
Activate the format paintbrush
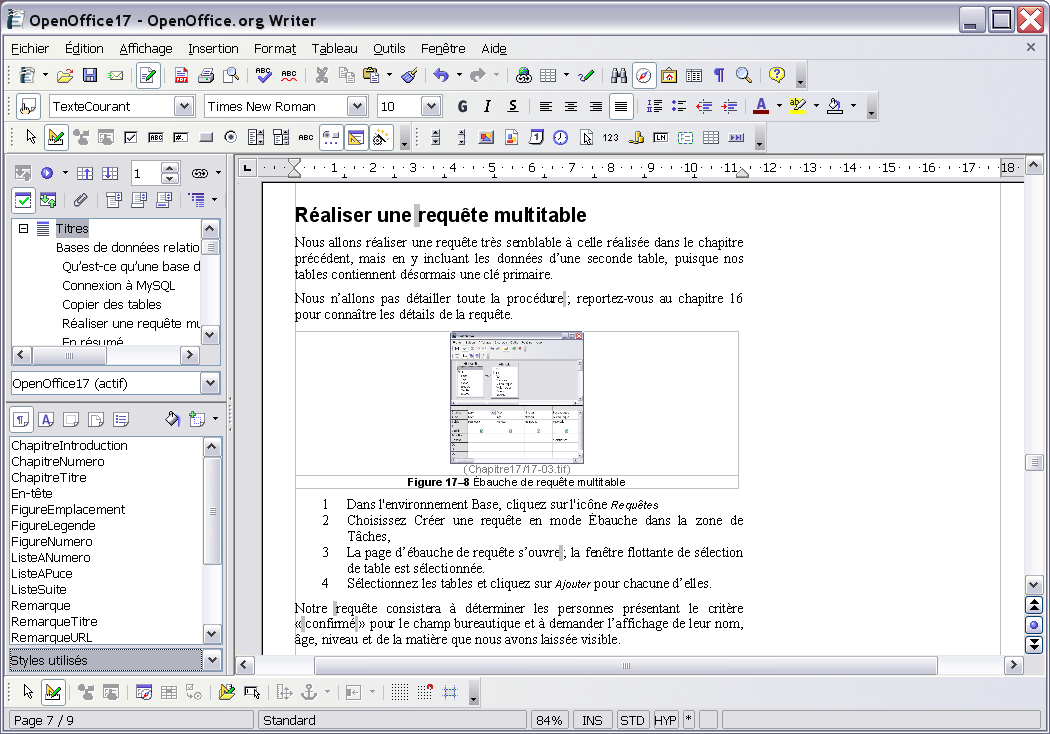(409, 76)
